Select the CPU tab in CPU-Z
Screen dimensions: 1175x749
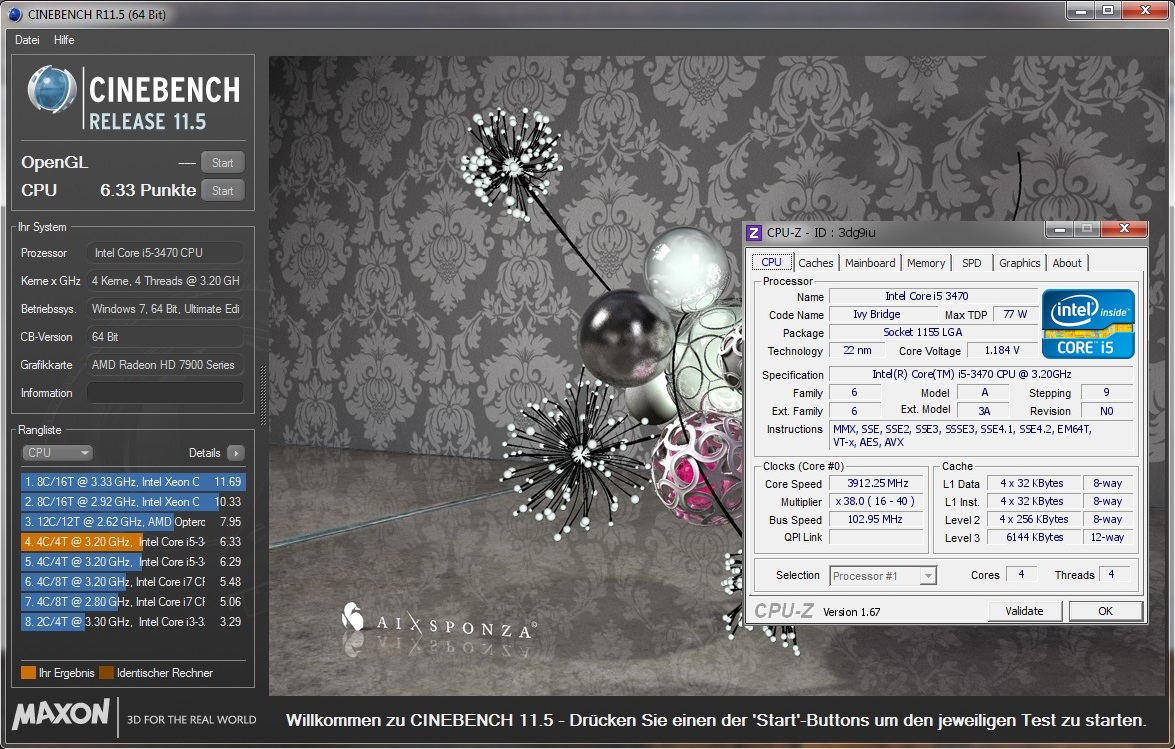(771, 262)
